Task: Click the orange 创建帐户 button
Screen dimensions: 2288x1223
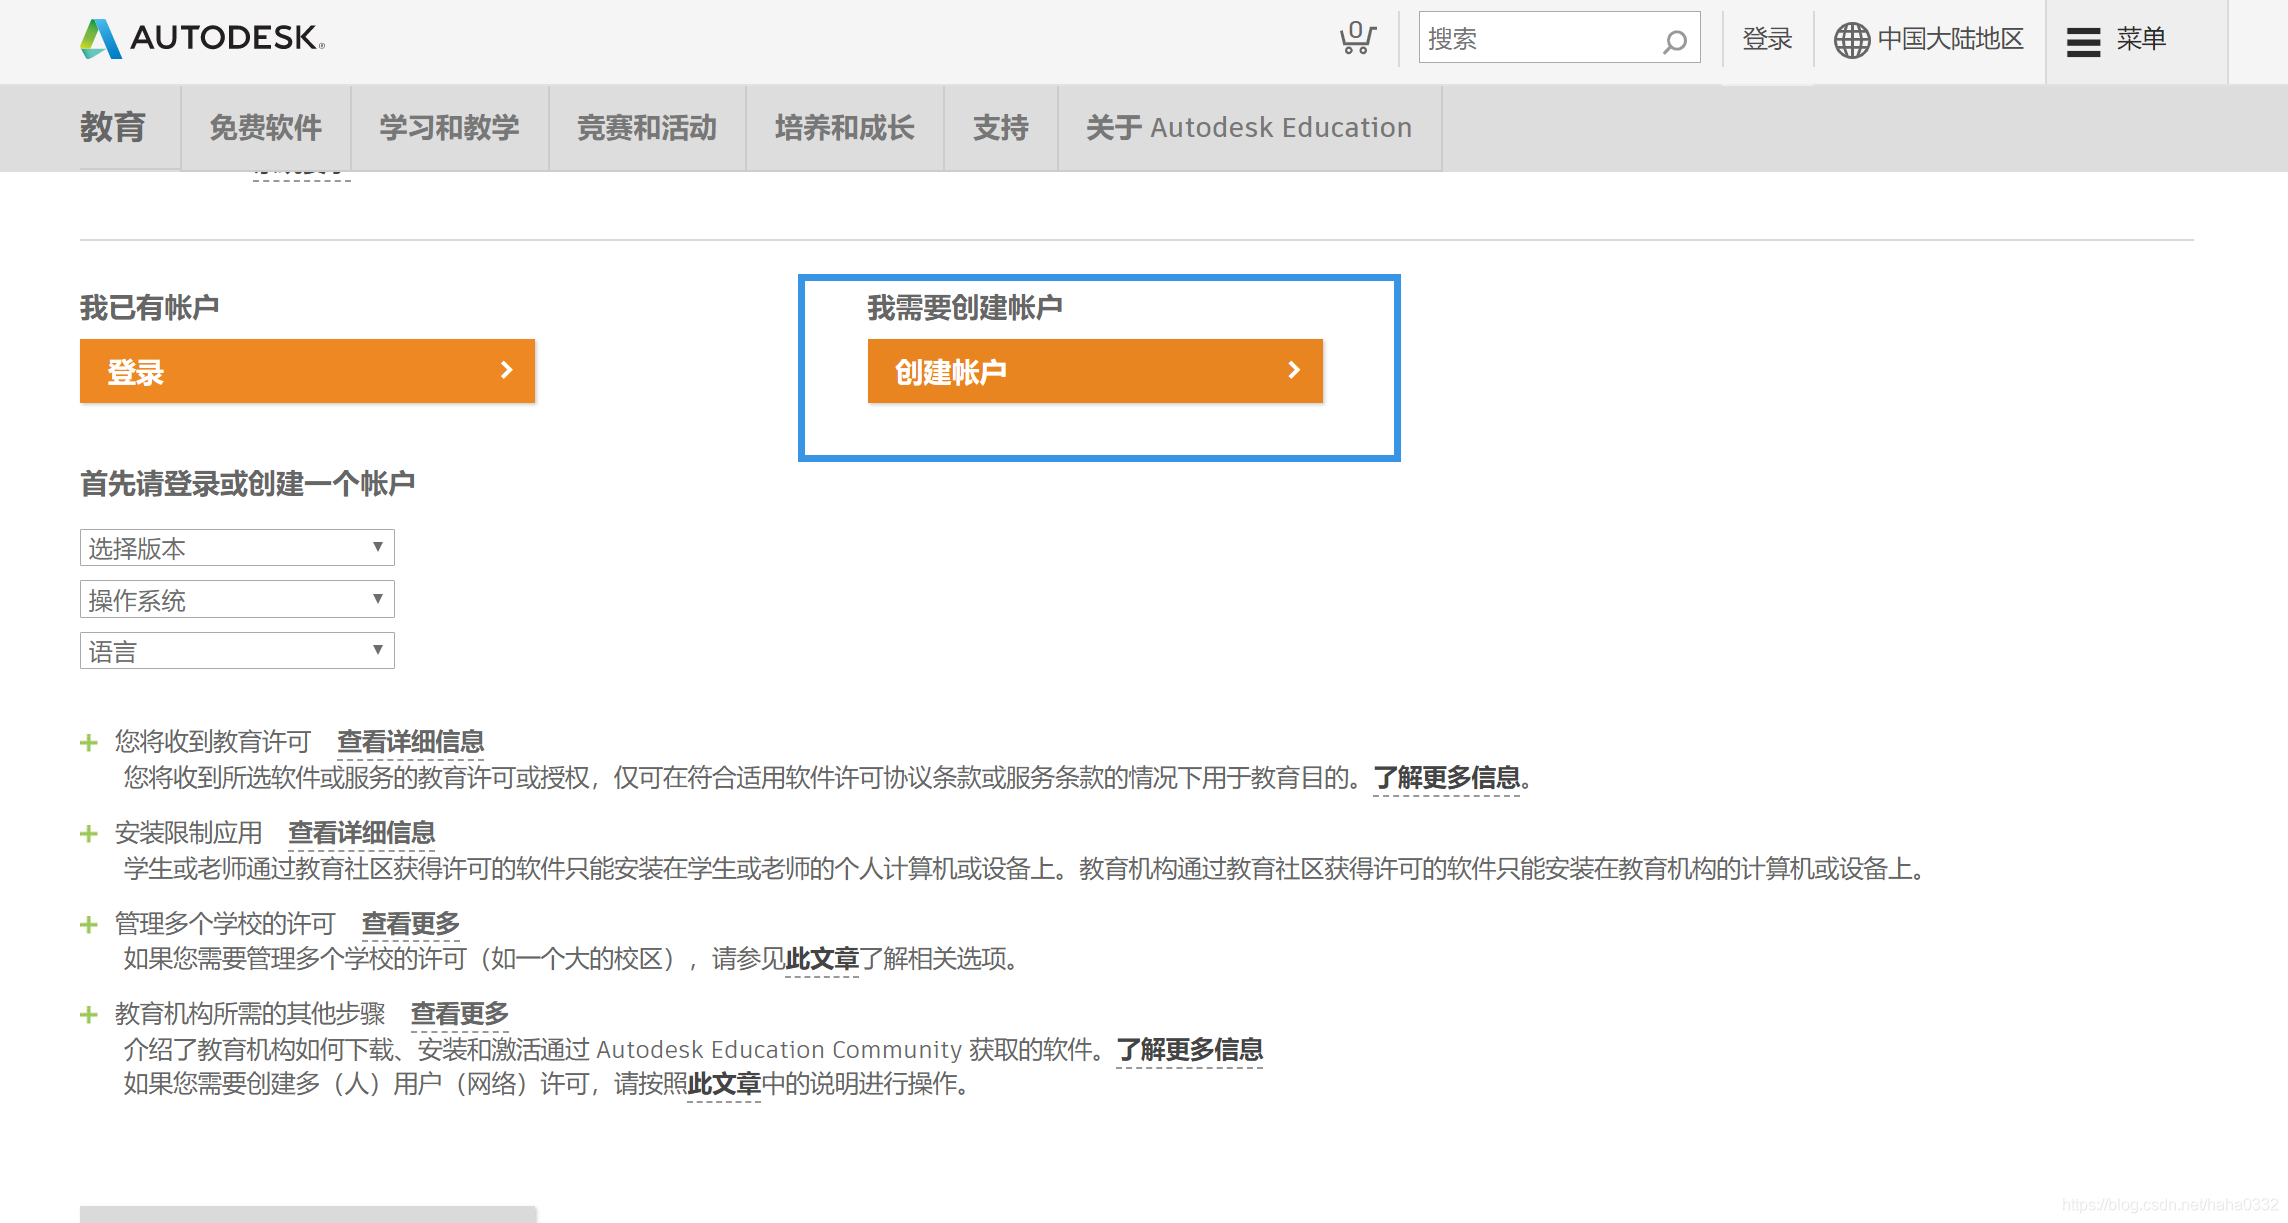Action: pyautogui.click(x=1095, y=371)
